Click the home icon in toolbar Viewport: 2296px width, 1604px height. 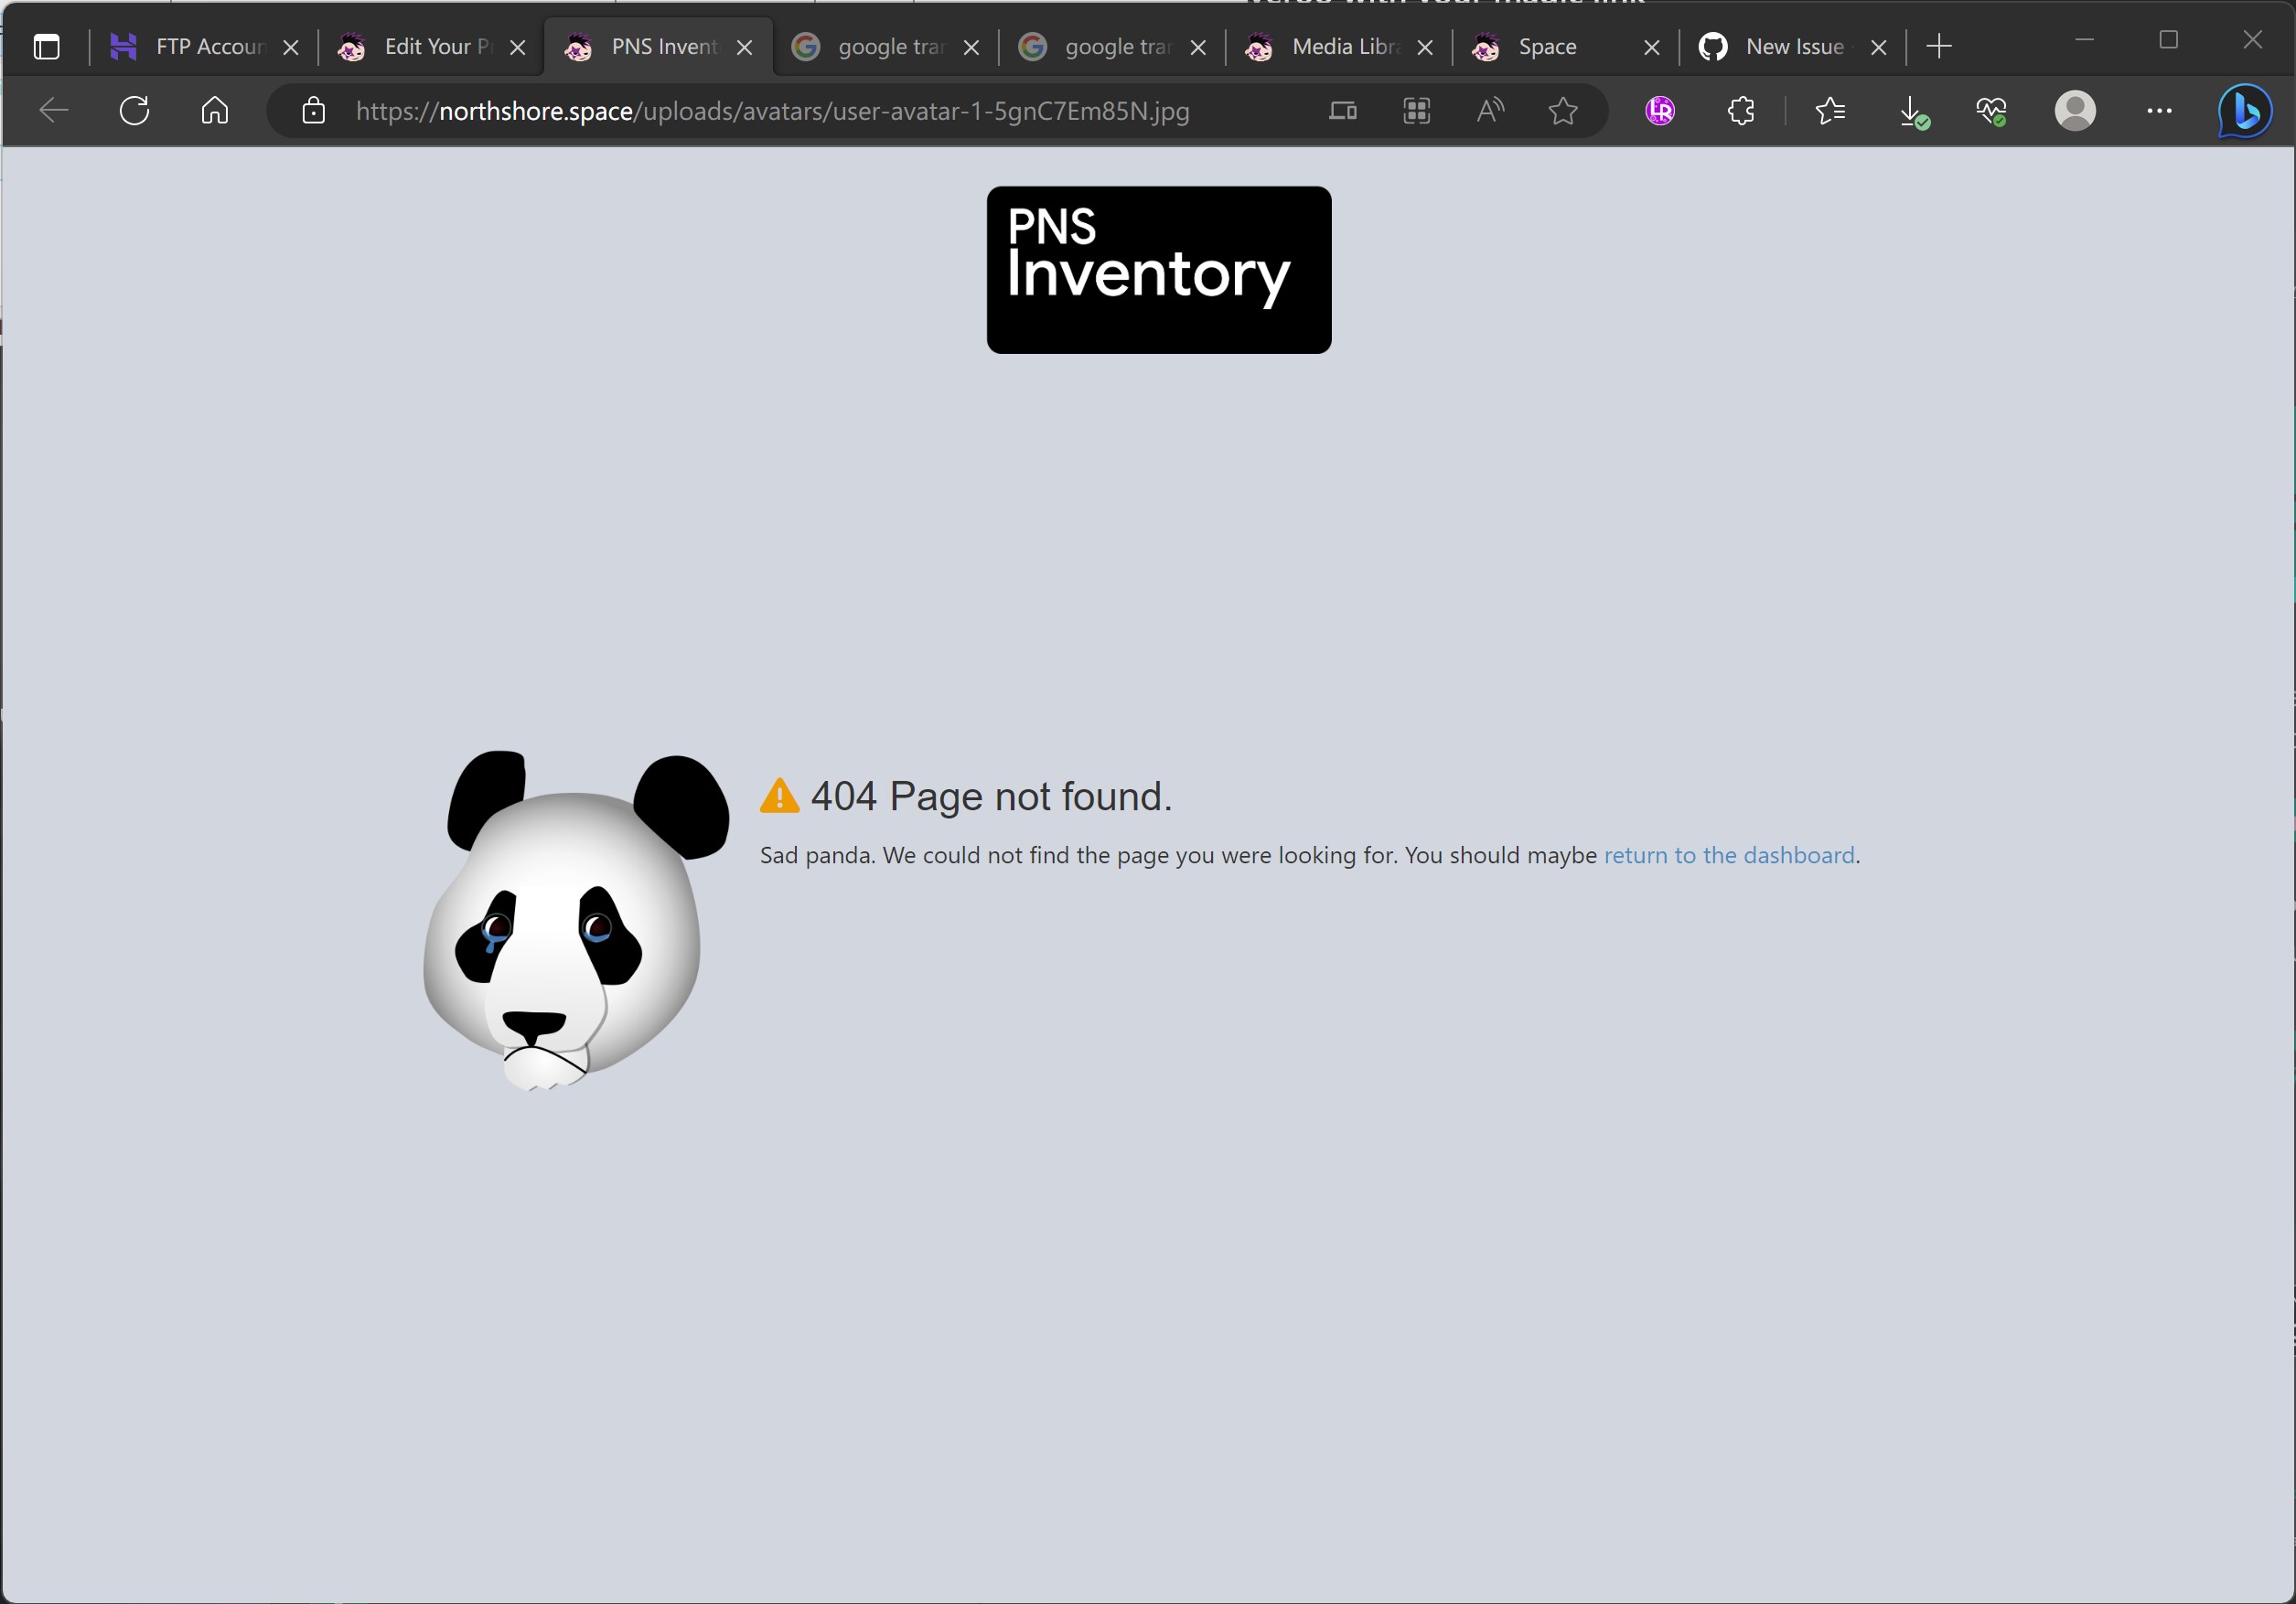tap(215, 110)
